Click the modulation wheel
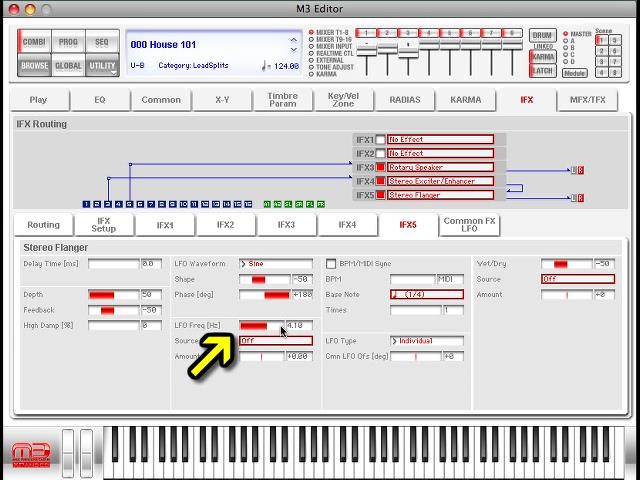The image size is (640, 480). click(x=86, y=453)
